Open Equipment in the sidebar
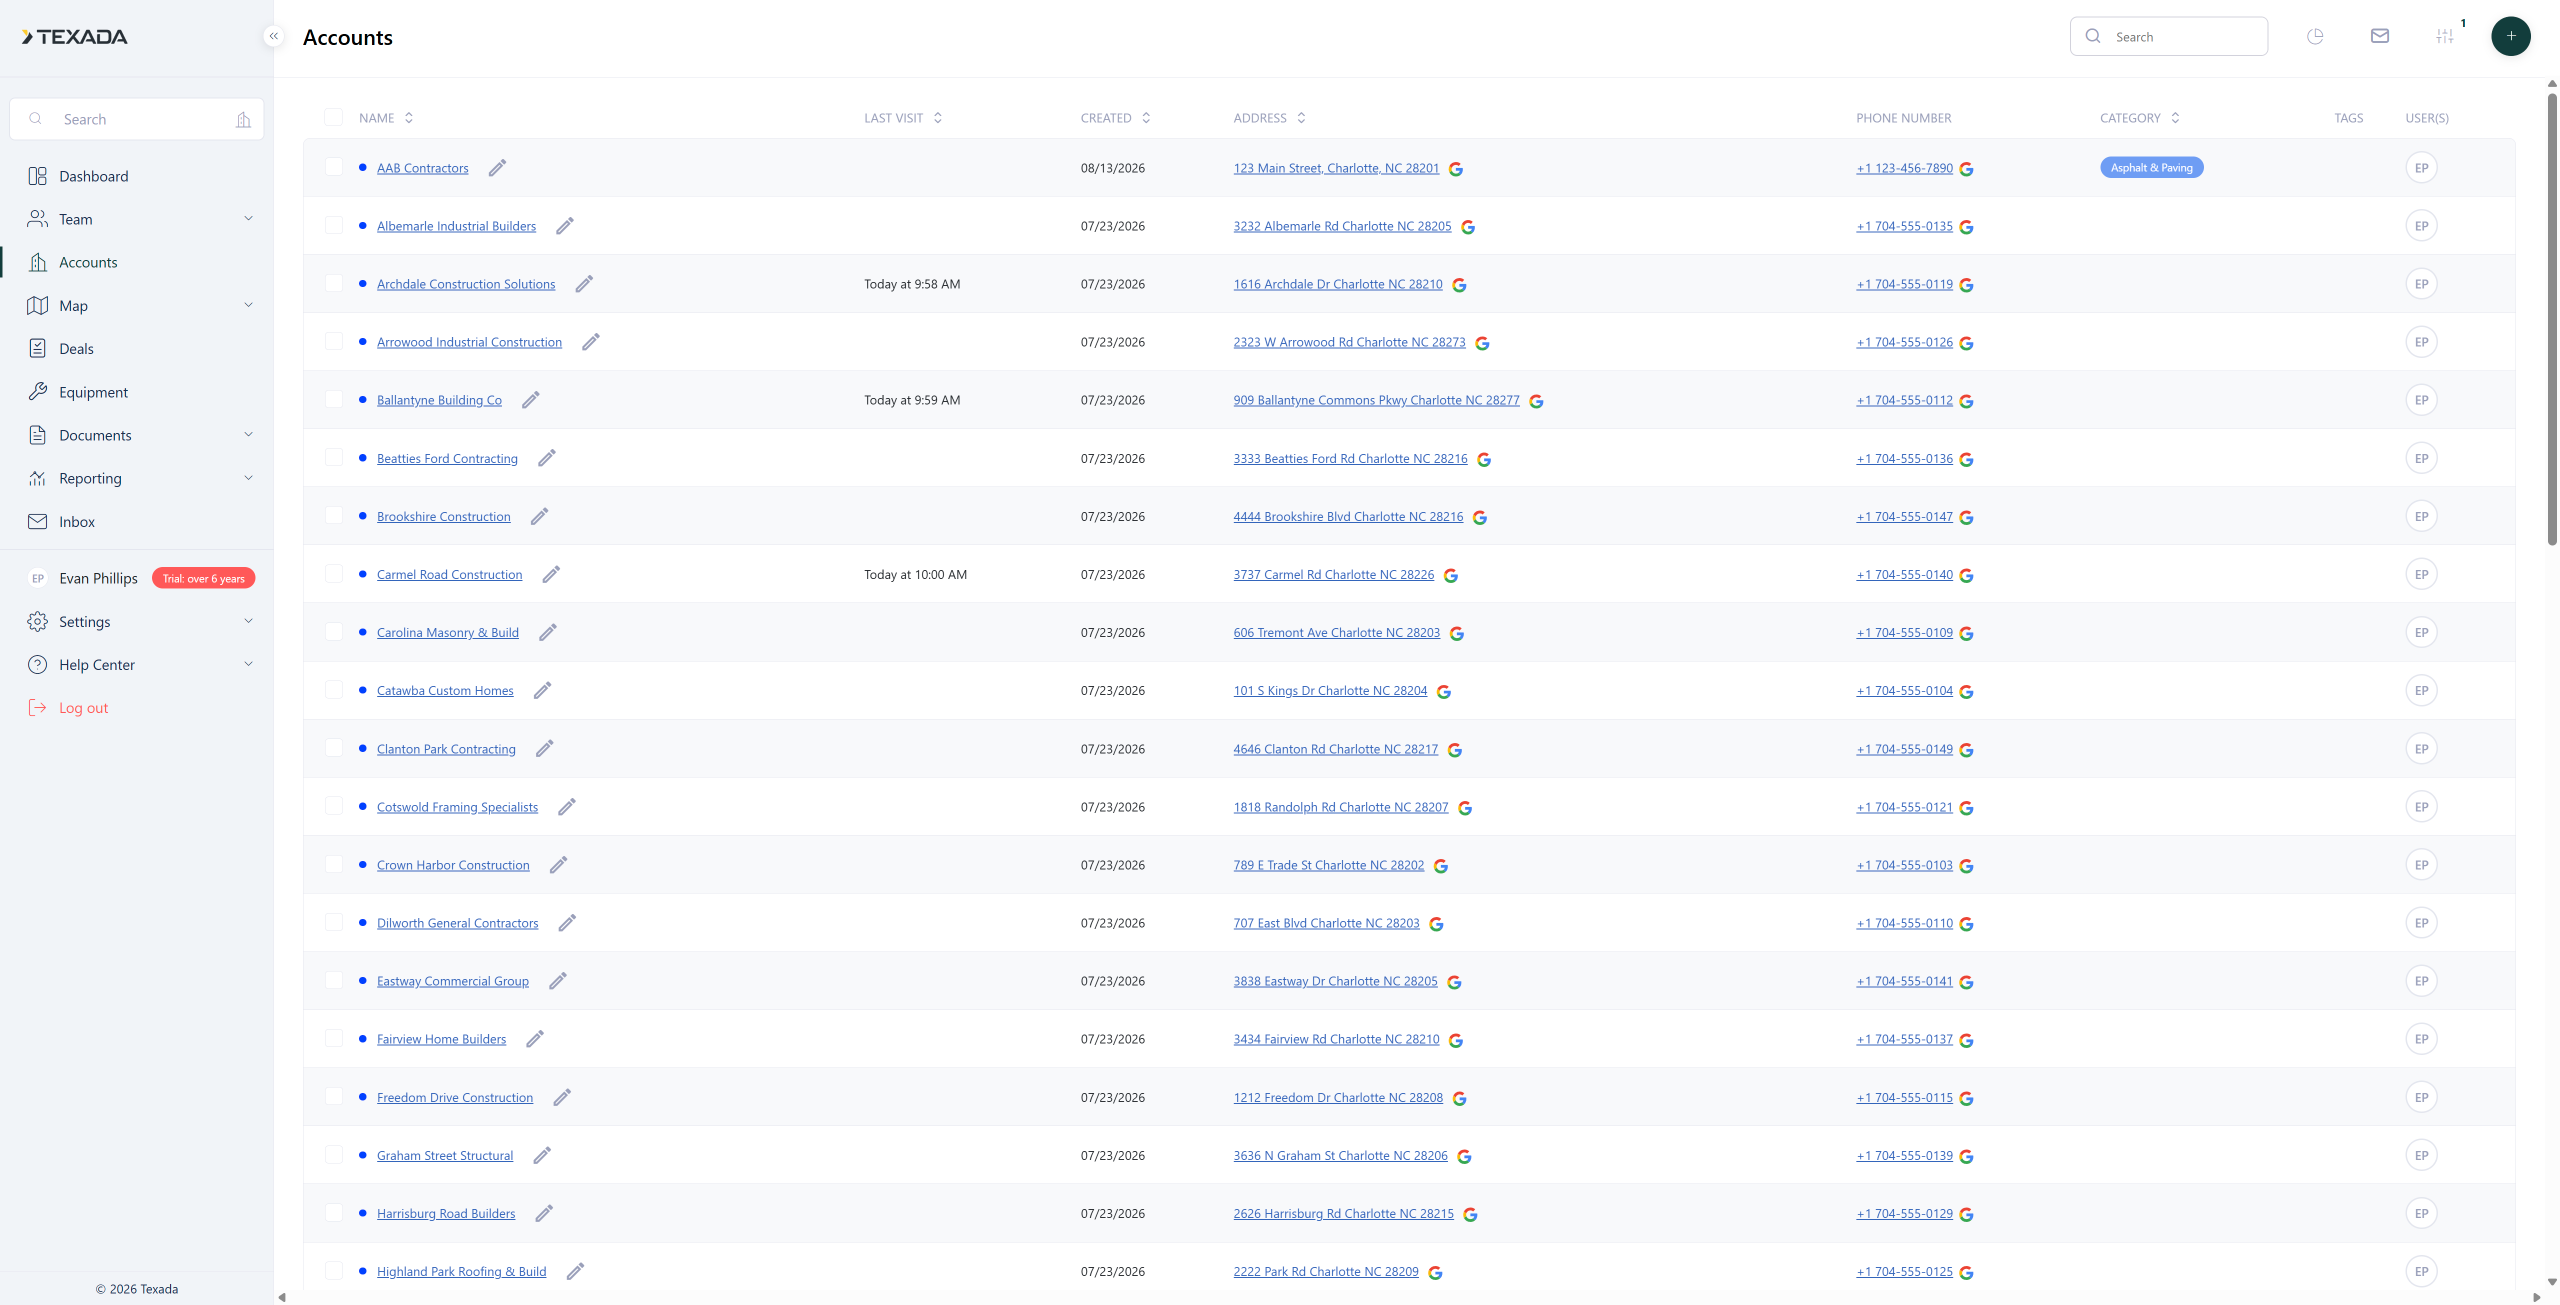The image size is (2560, 1305). [x=93, y=392]
